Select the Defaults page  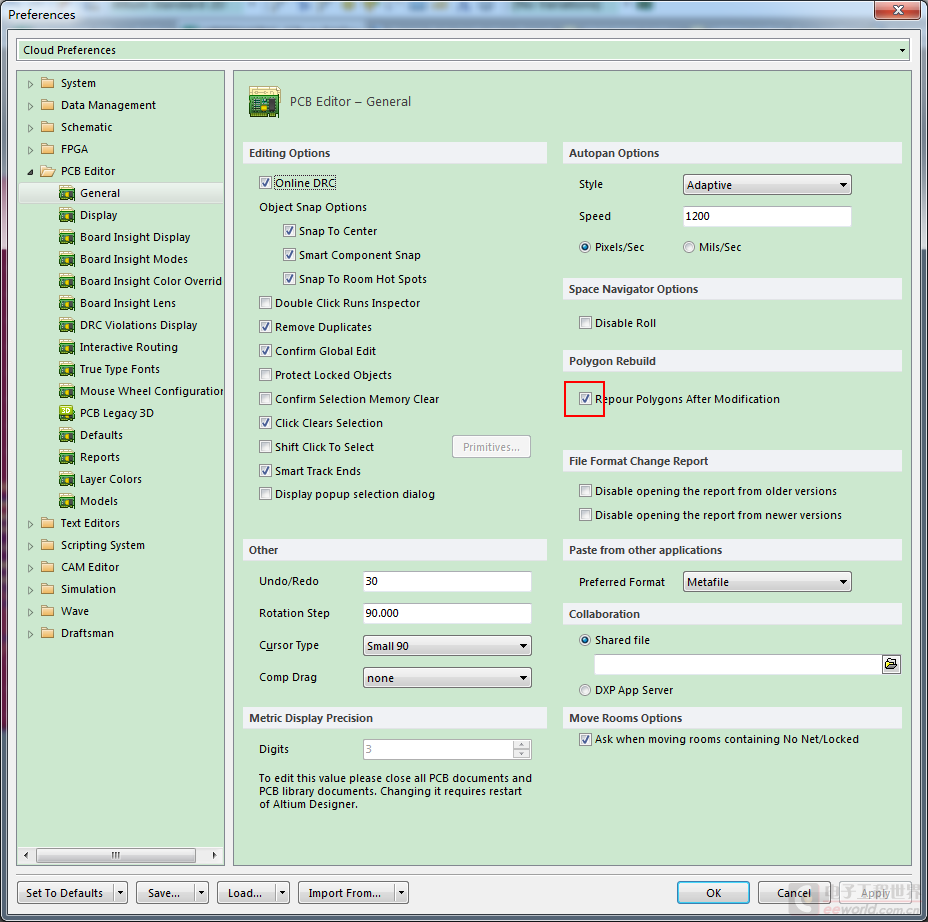101,436
